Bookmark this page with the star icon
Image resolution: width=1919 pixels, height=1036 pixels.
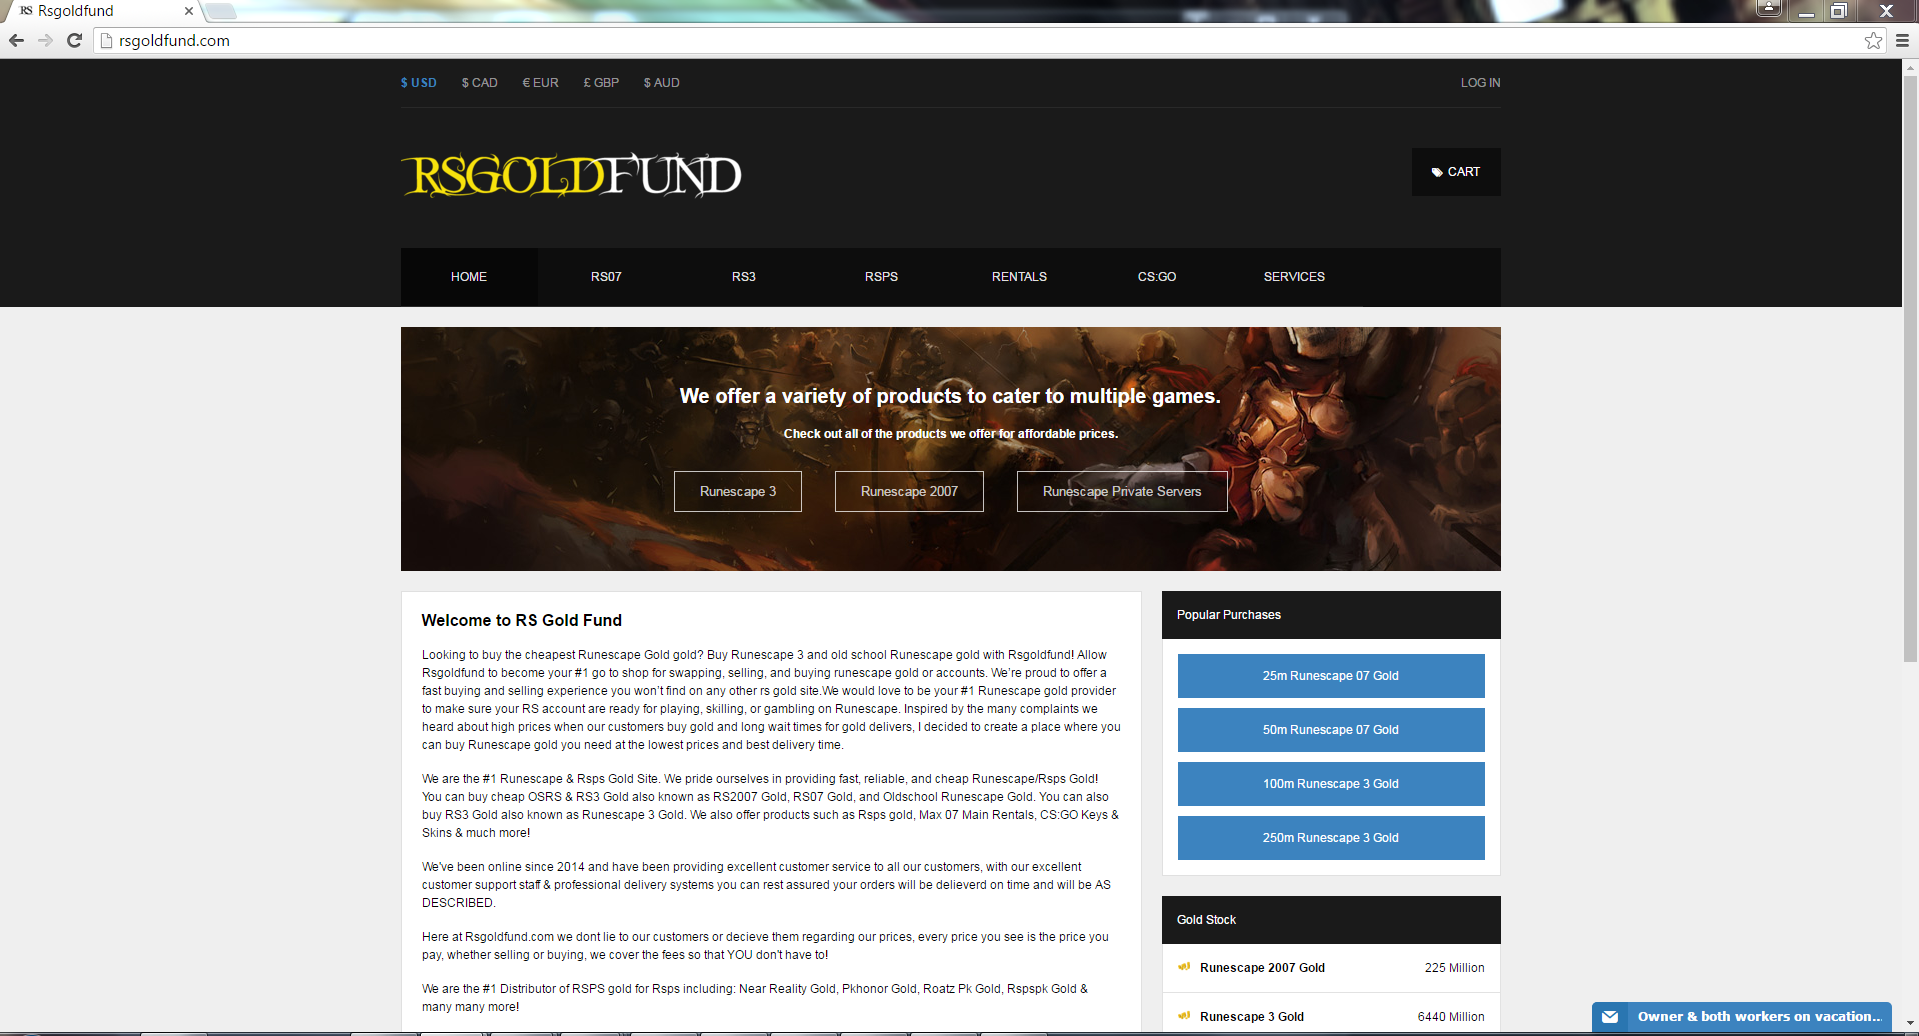[1873, 41]
